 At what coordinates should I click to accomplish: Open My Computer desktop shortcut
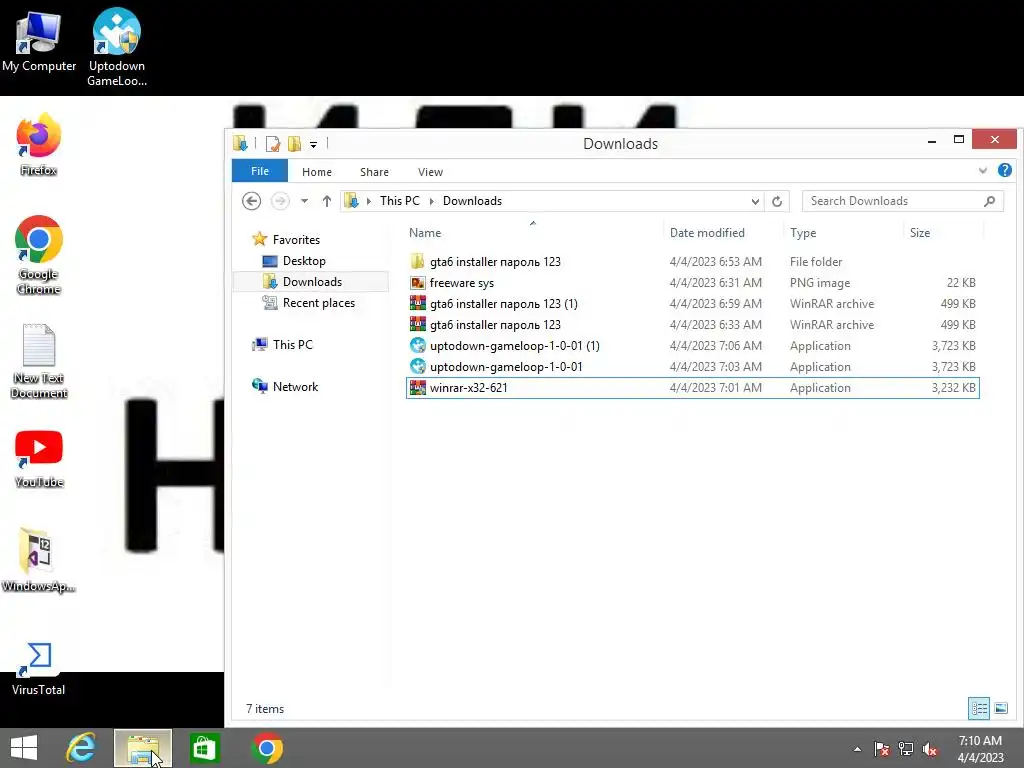39,40
